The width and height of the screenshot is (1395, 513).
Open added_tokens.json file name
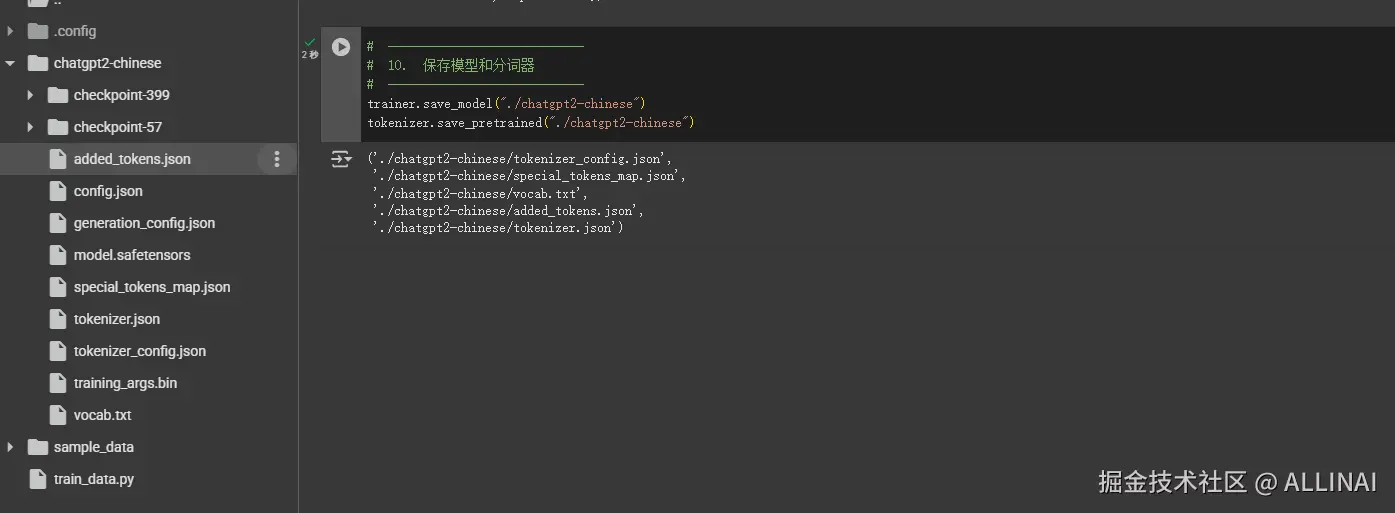pyautogui.click(x=132, y=159)
